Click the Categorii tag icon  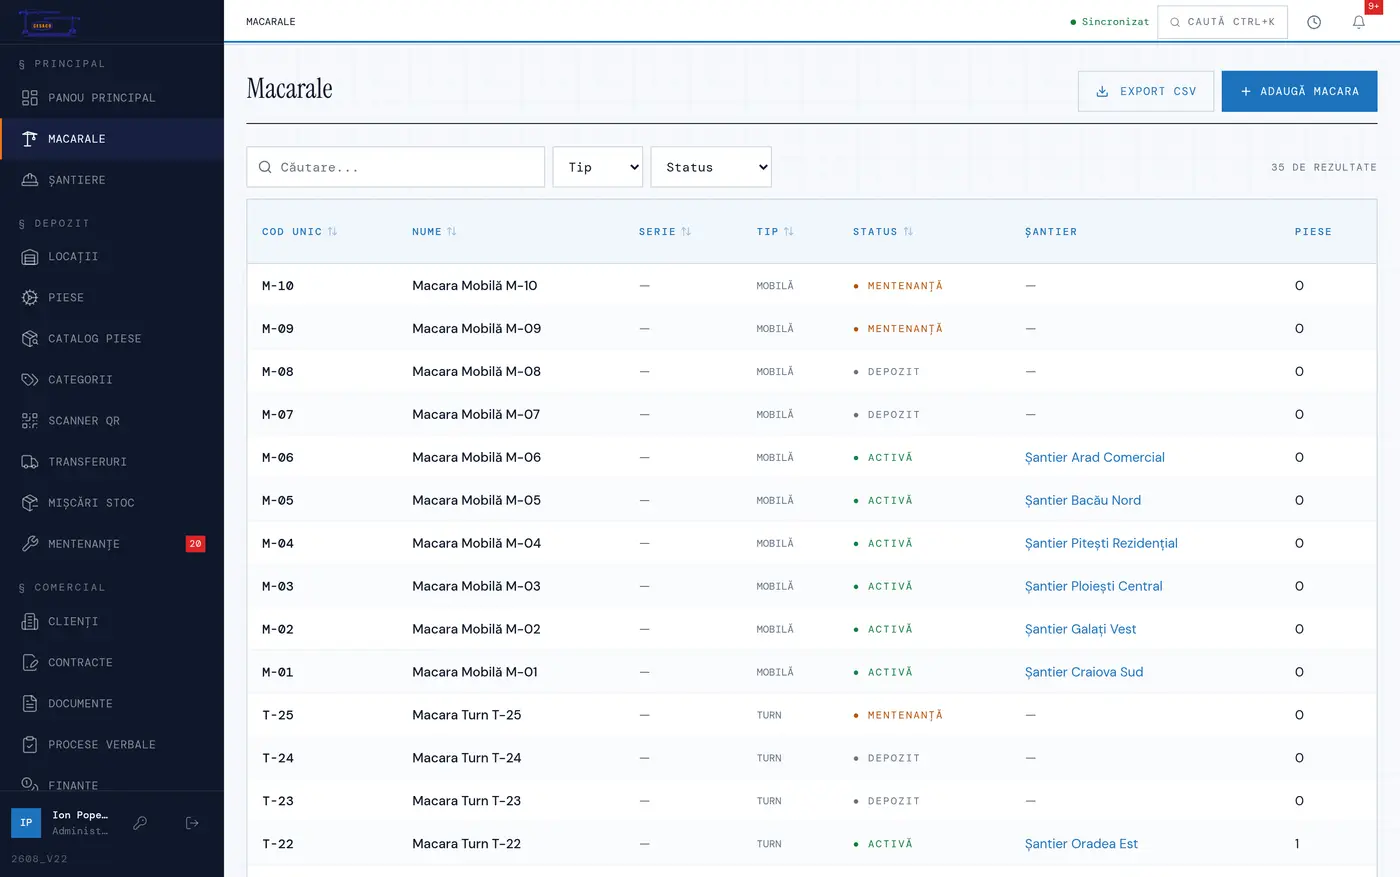tap(30, 380)
